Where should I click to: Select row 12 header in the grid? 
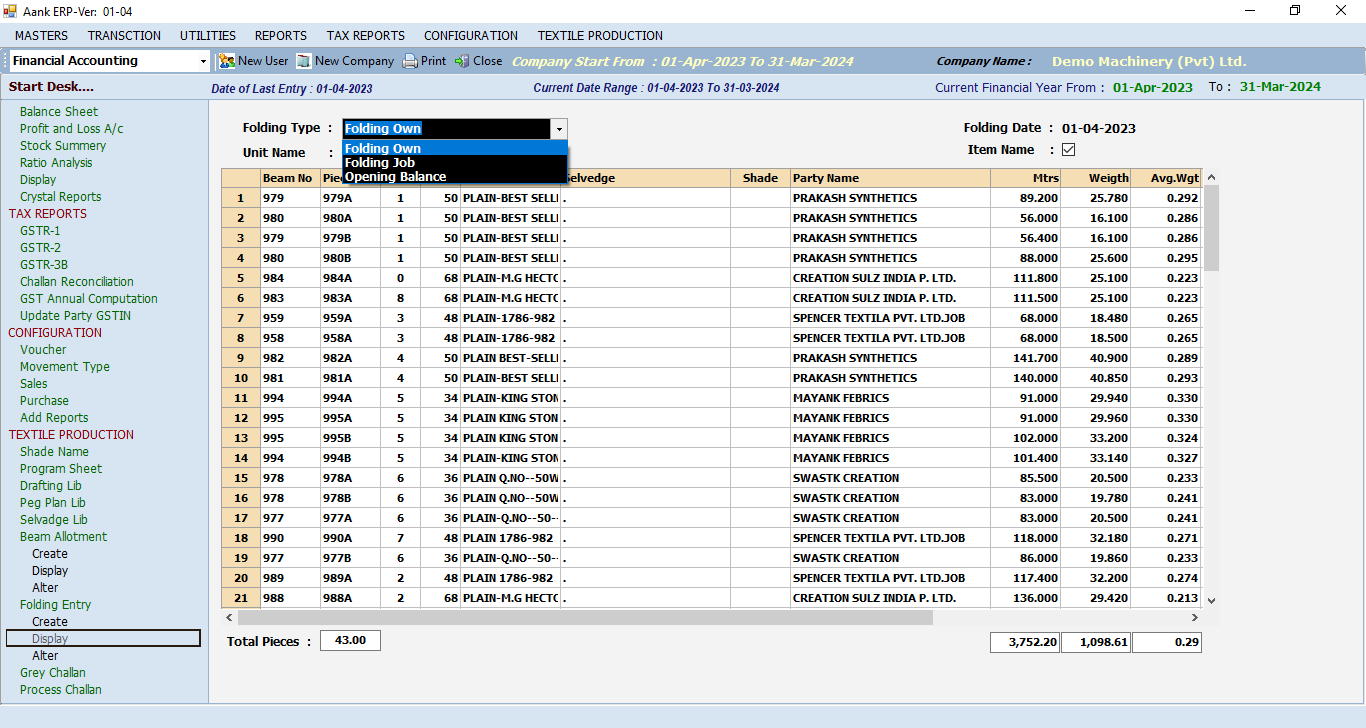[241, 418]
